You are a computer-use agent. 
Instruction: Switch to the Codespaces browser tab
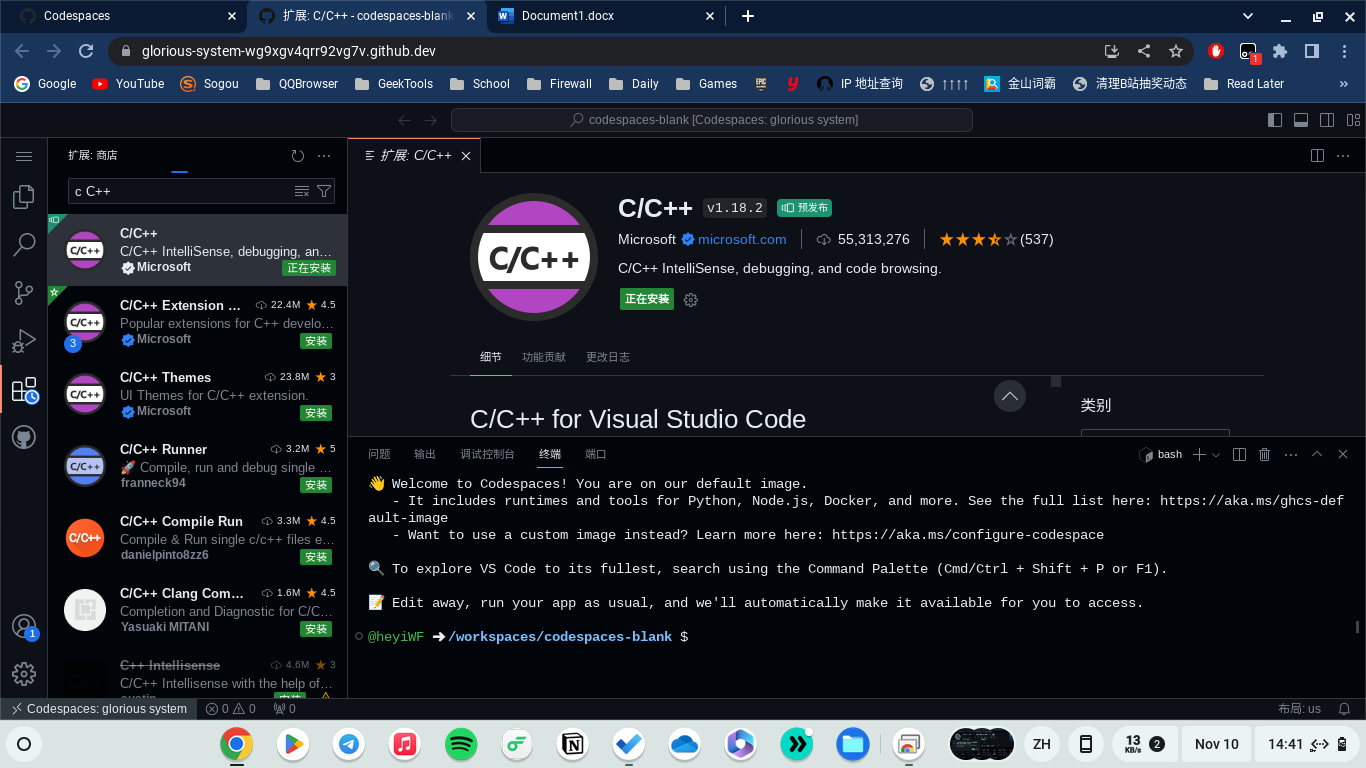127,16
